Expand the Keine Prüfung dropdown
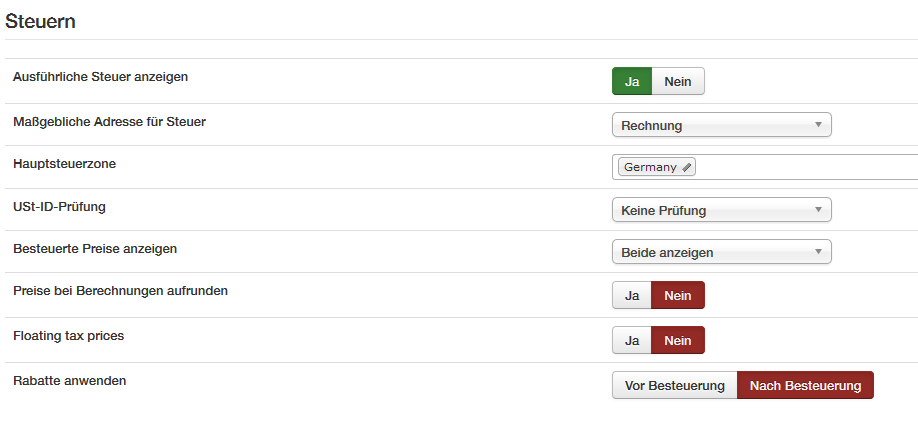918x421 pixels. point(721,210)
